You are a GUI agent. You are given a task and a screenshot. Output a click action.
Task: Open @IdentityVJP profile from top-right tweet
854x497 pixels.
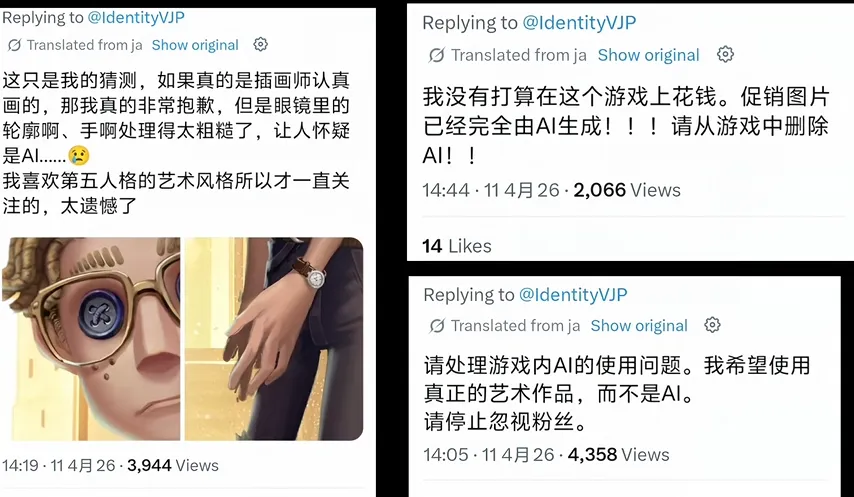pos(579,23)
